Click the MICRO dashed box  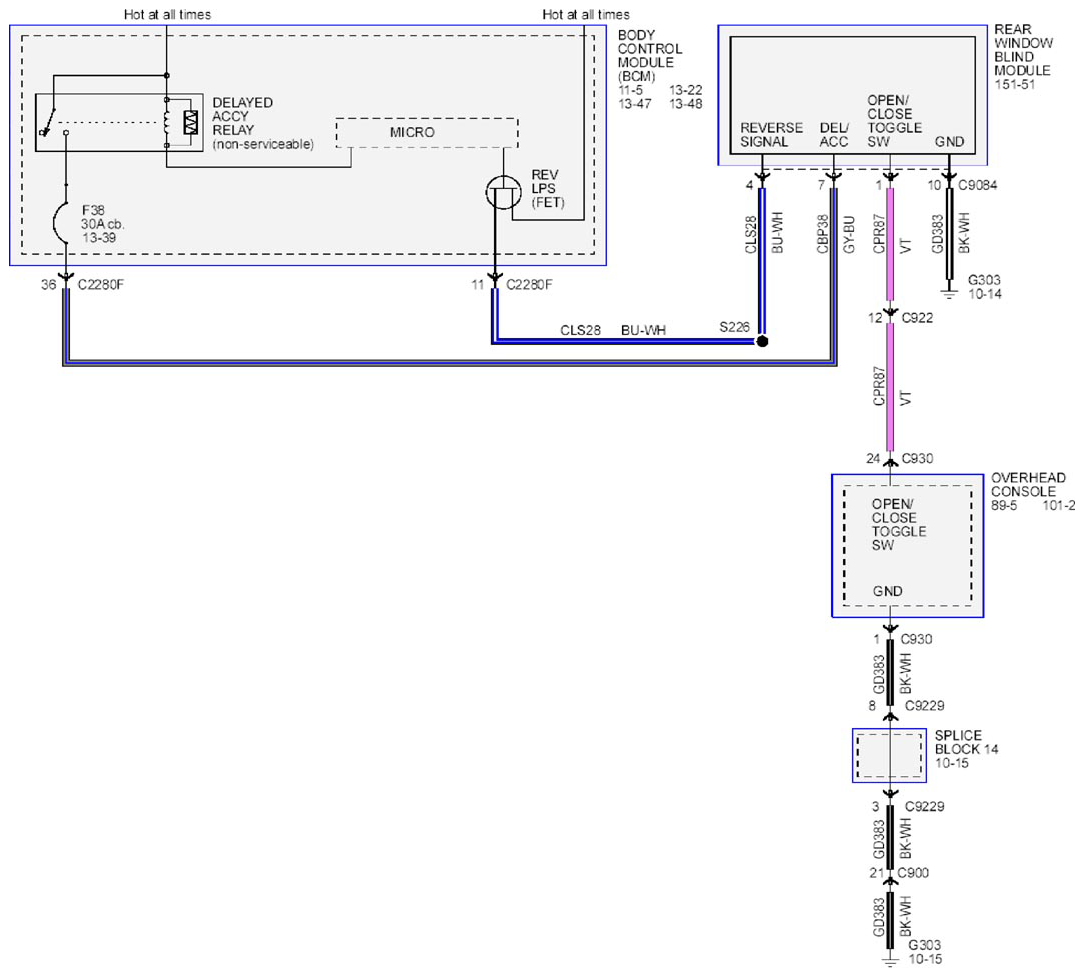427,133
